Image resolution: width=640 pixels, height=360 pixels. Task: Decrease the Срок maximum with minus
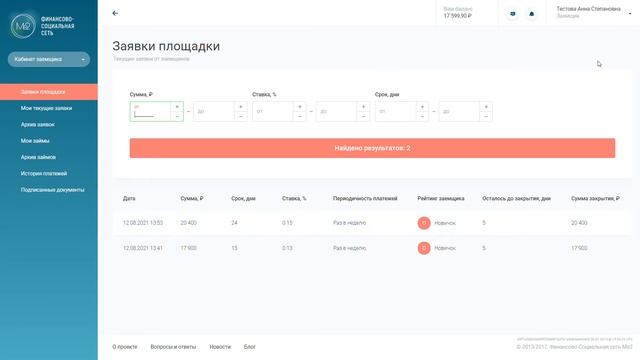point(486,116)
